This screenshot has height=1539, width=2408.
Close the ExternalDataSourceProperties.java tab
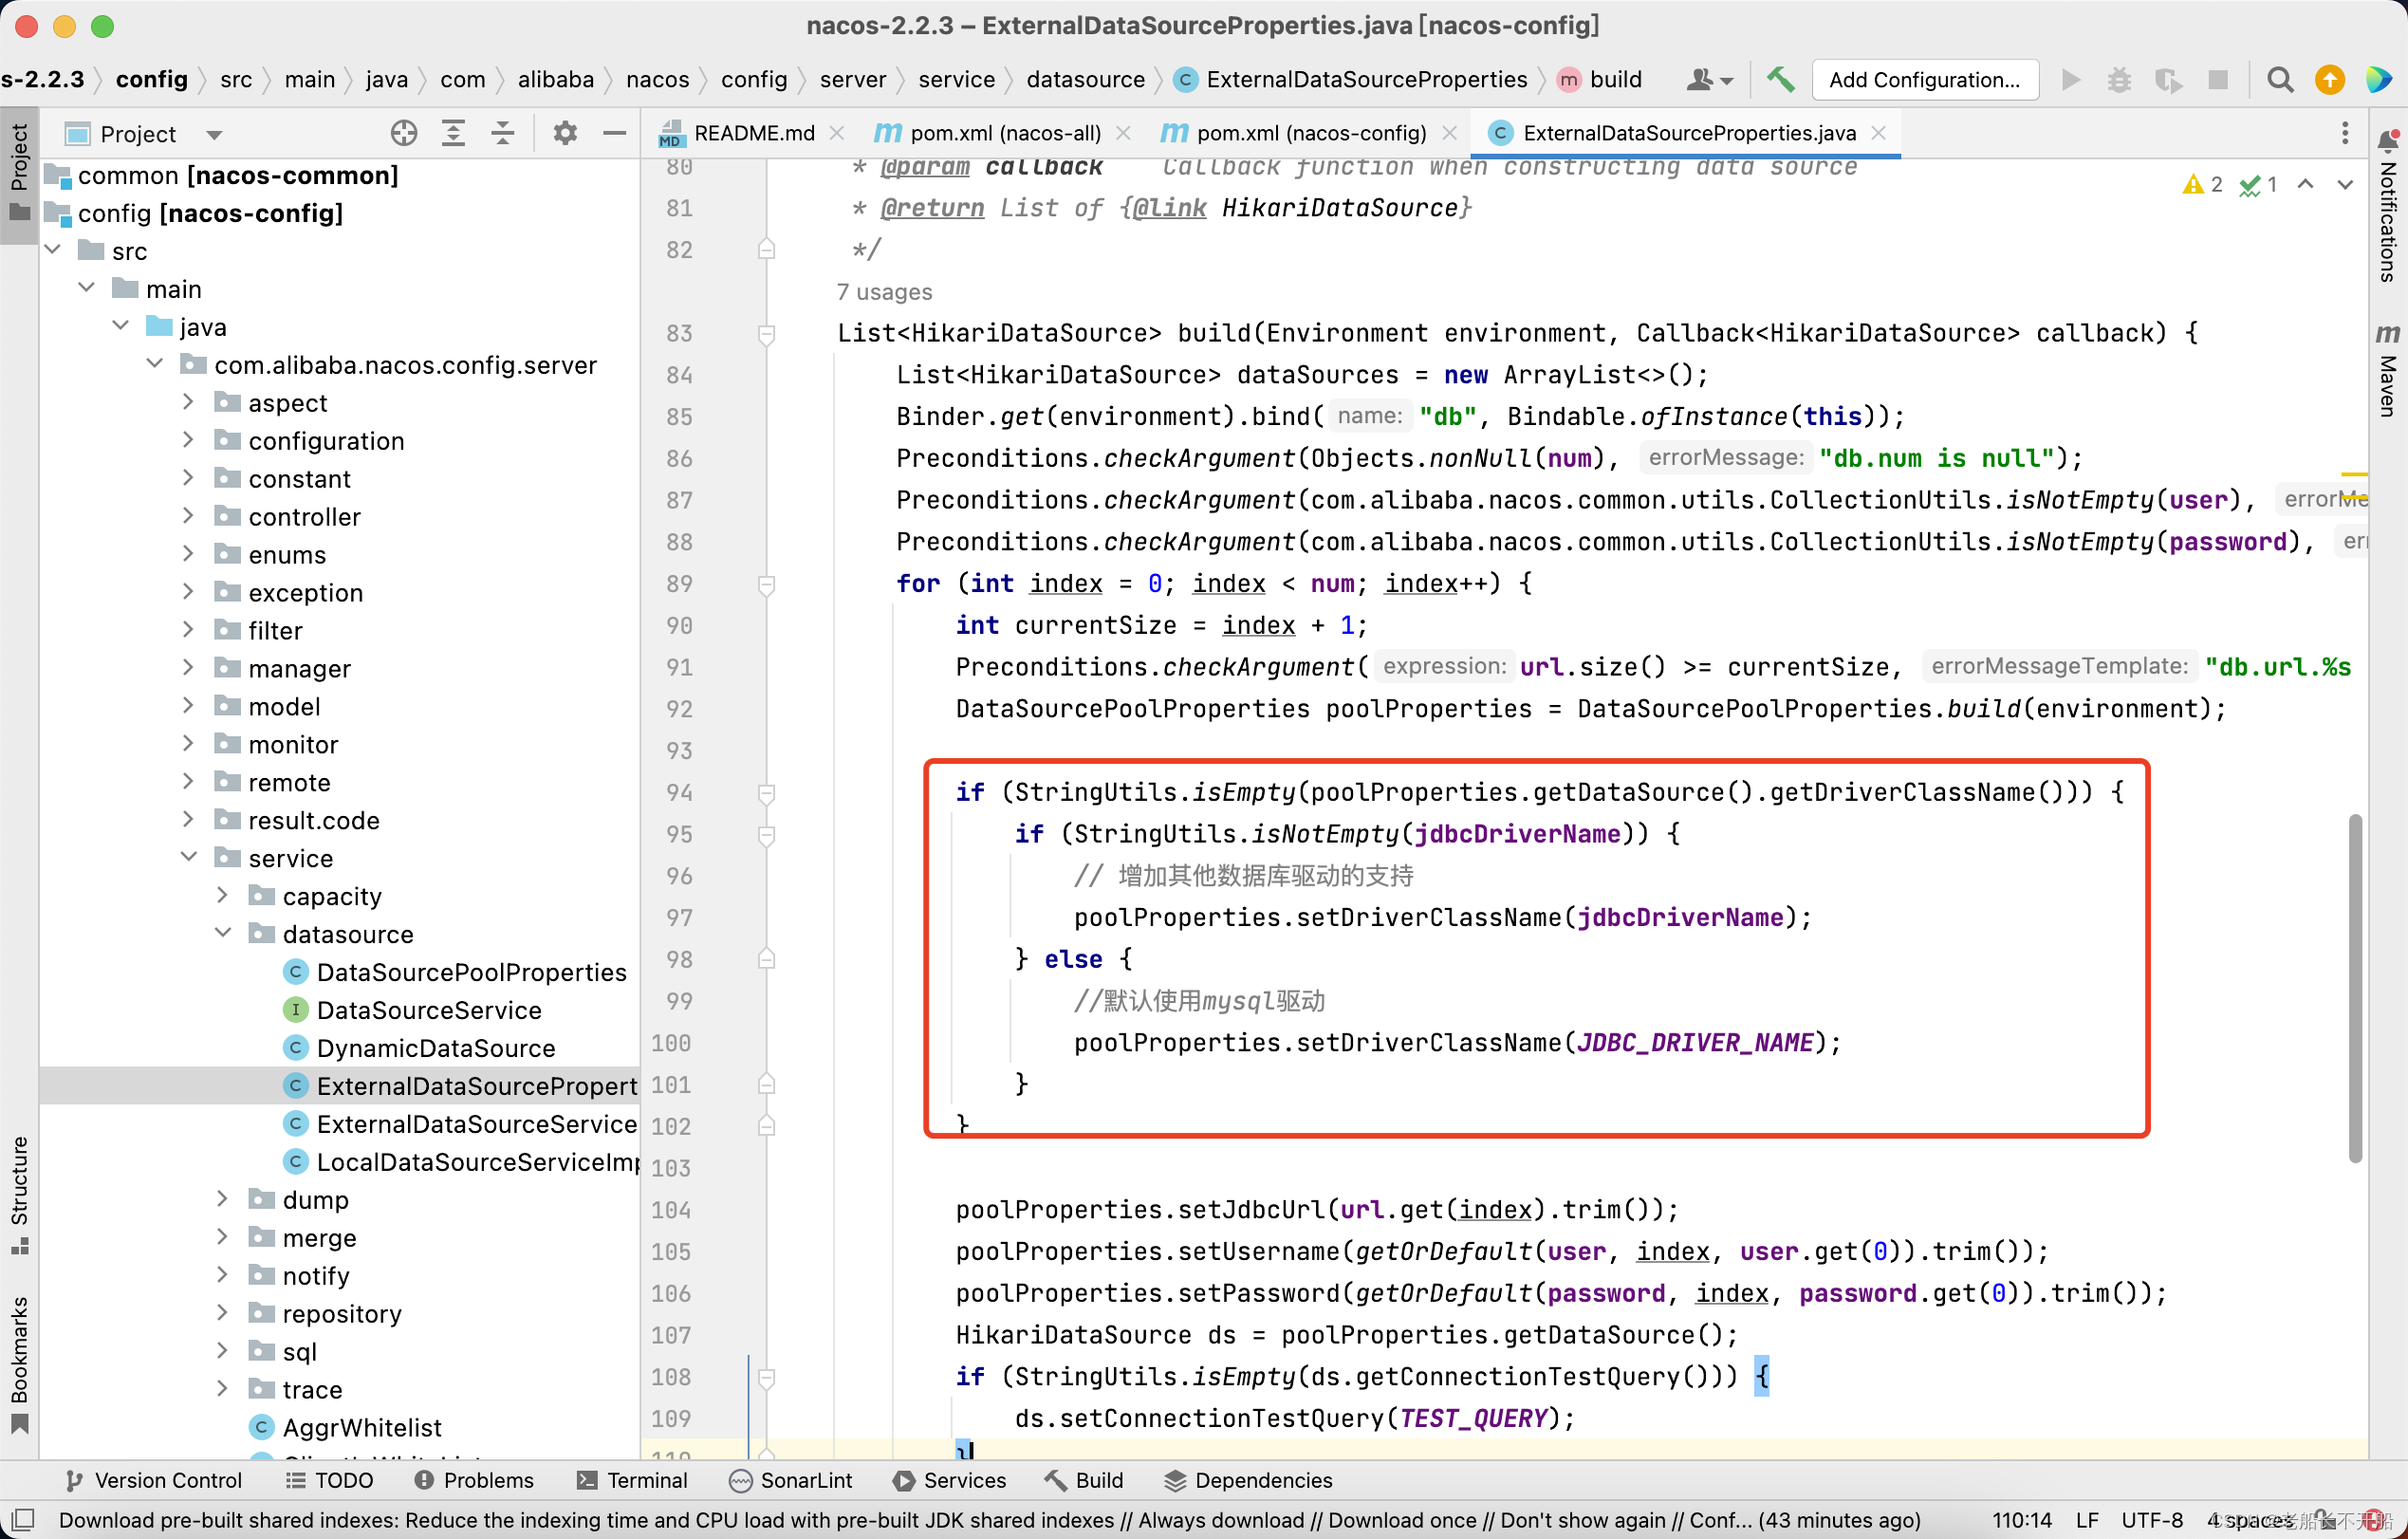pyautogui.click(x=1878, y=133)
